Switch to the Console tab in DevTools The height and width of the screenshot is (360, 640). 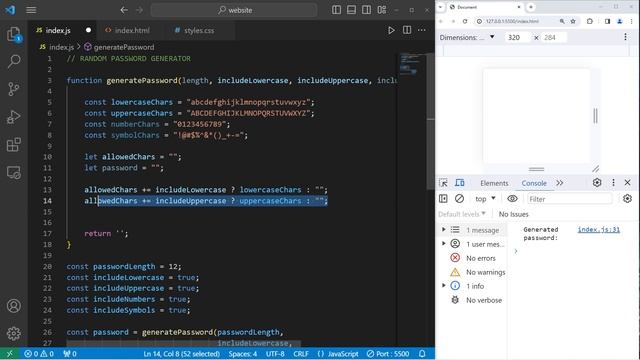click(x=534, y=183)
